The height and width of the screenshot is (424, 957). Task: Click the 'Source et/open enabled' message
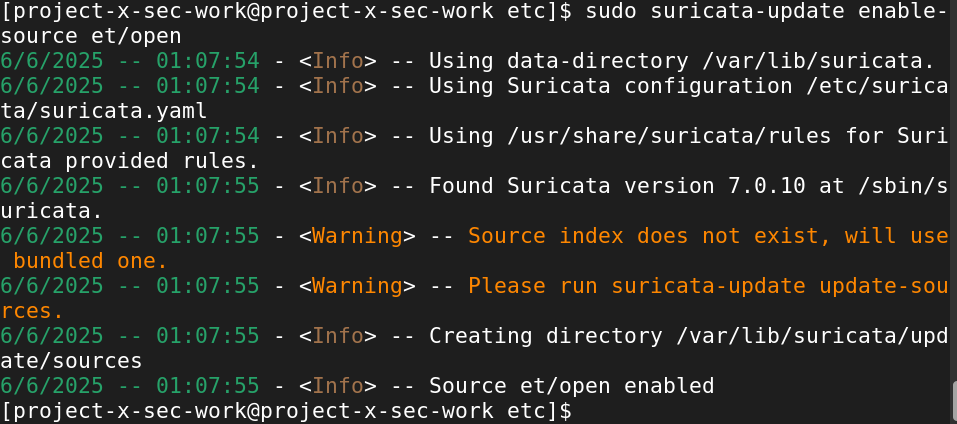(x=571, y=386)
